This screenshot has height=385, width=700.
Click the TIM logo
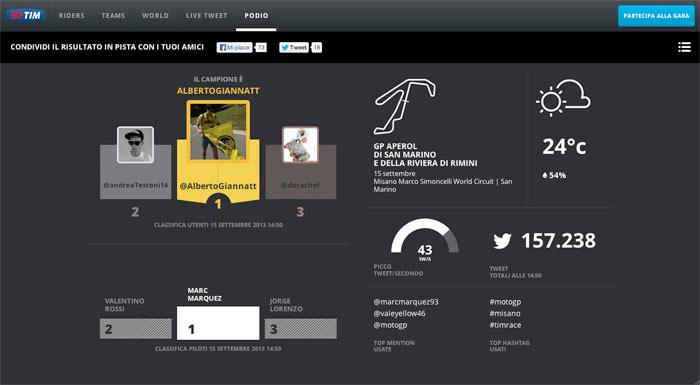[x=25, y=15]
